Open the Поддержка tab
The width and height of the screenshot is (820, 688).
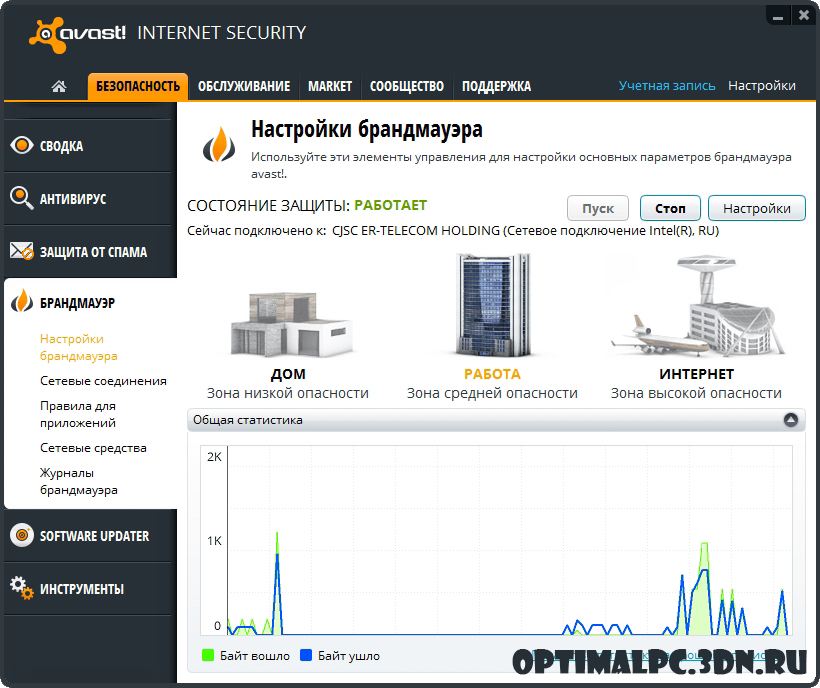496,86
